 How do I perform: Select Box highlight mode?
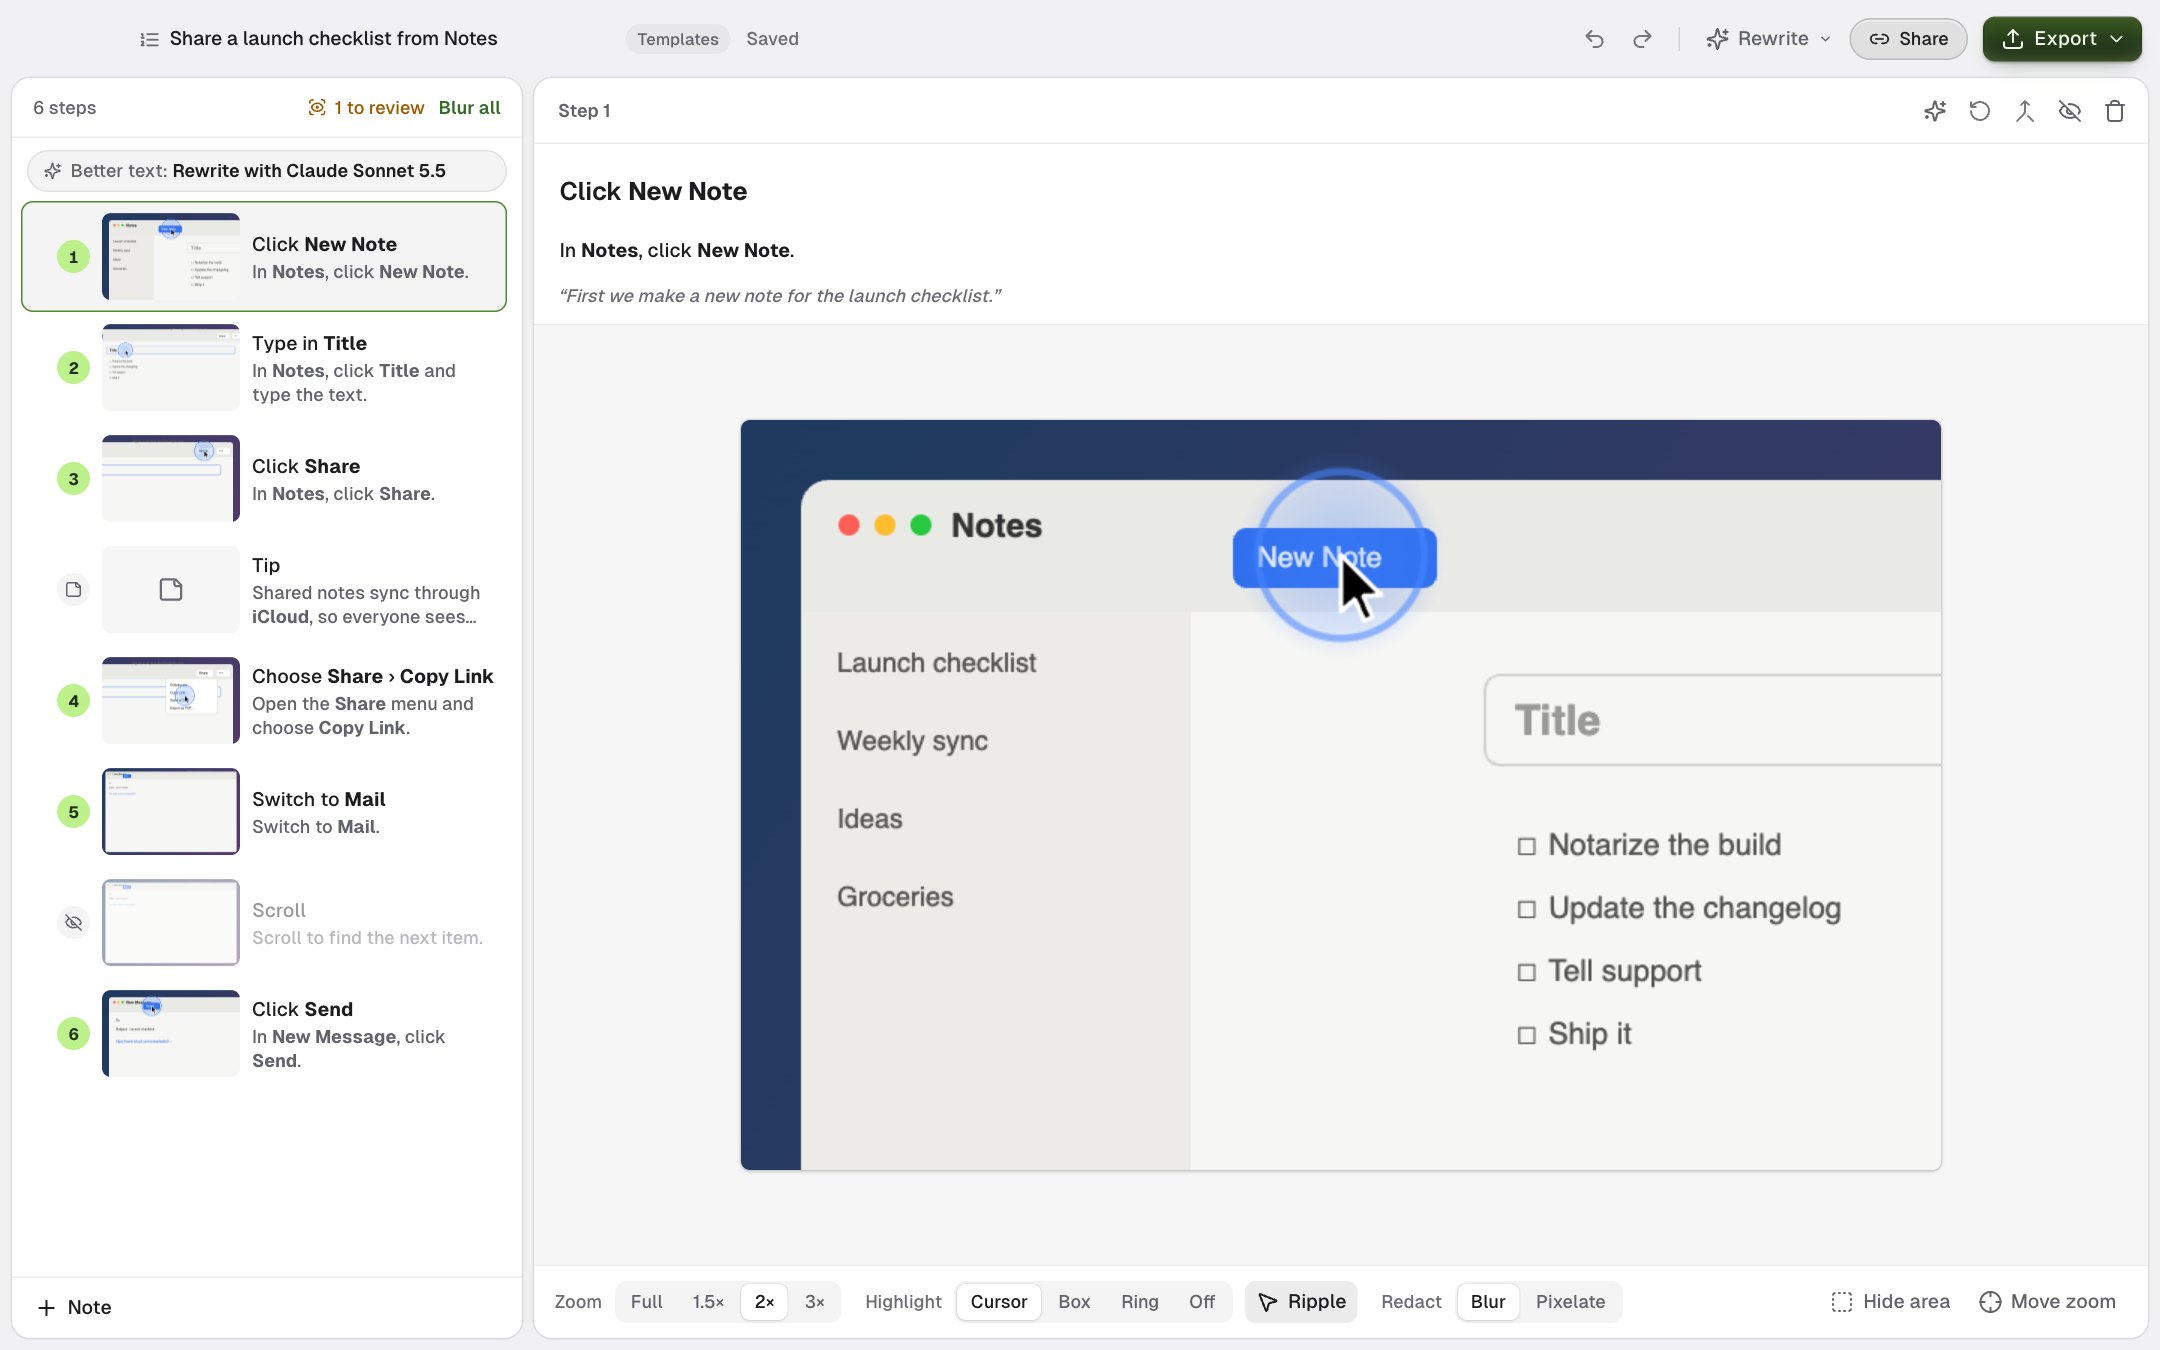point(1074,1302)
